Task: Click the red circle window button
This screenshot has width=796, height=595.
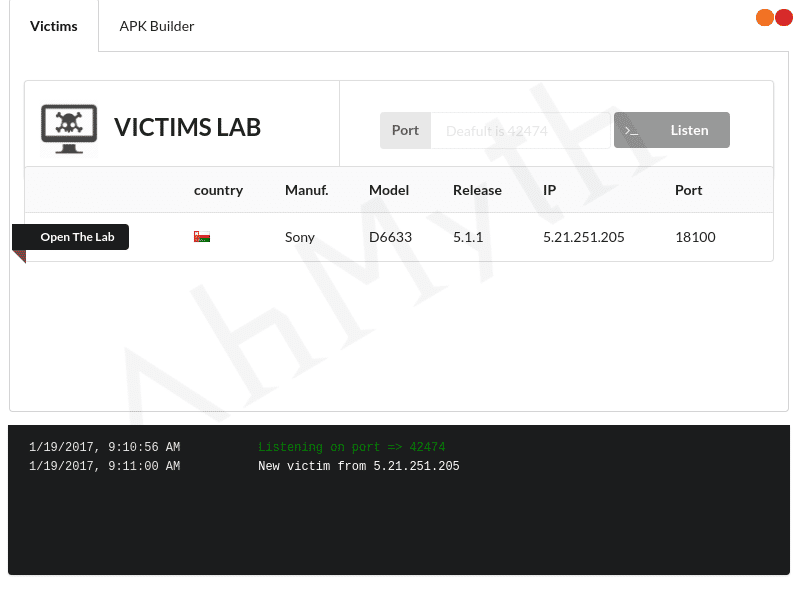Action: 784,17
